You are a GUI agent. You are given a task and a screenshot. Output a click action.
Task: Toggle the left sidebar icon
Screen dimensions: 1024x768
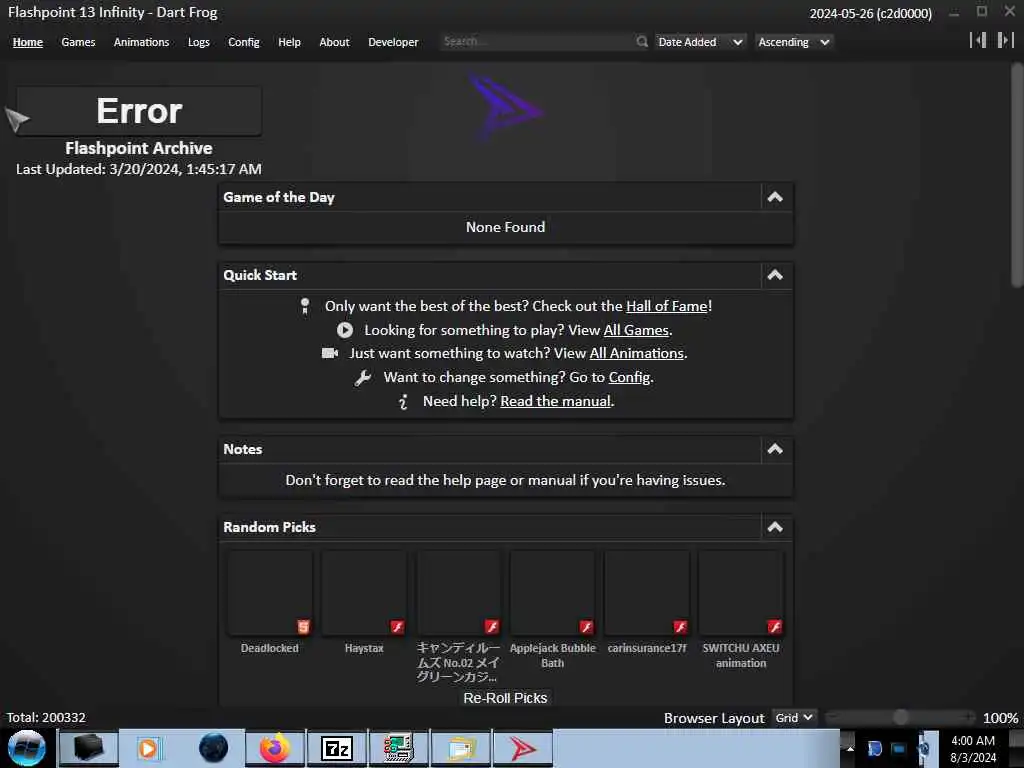(x=978, y=40)
